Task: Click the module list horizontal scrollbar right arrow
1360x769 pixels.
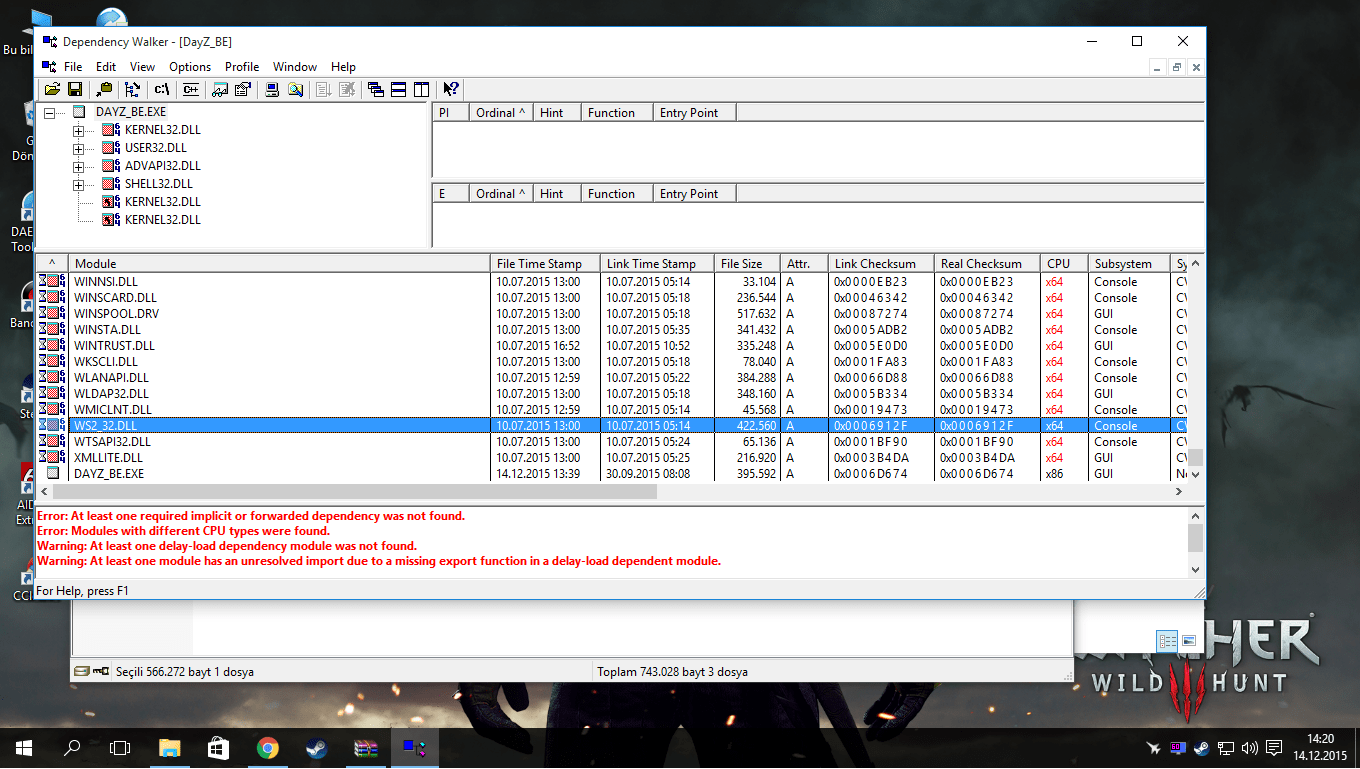Action: [x=1178, y=492]
